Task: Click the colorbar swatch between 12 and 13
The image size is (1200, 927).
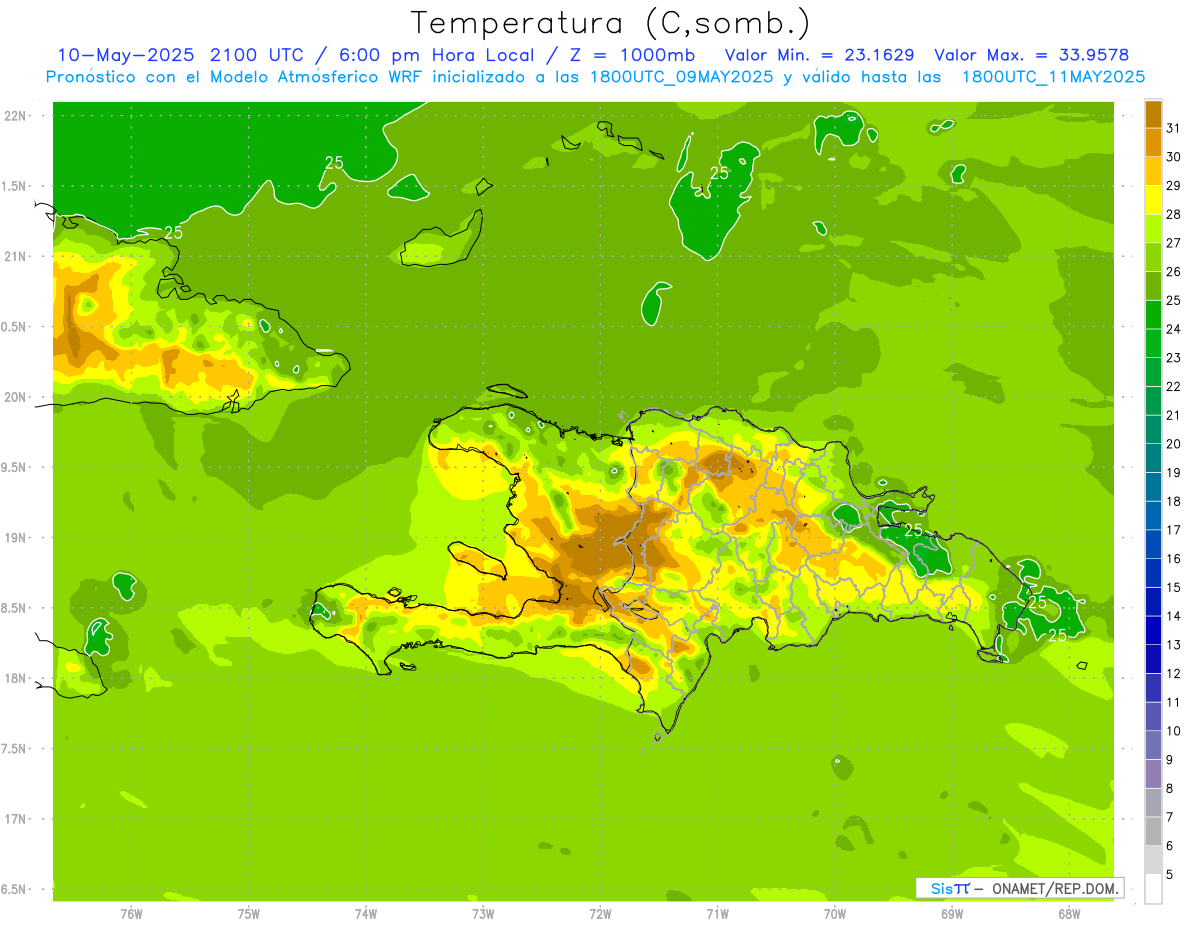Action: (x=1153, y=658)
